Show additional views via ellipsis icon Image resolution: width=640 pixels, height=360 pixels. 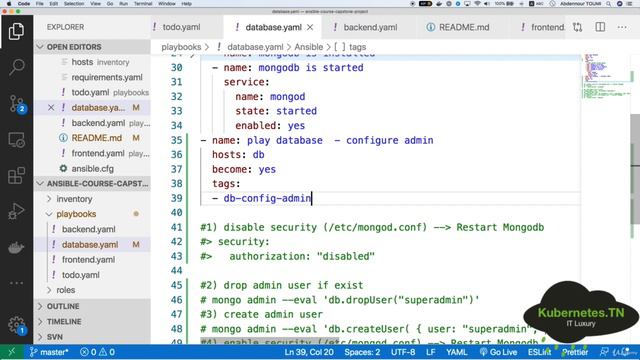click(x=16, y=283)
